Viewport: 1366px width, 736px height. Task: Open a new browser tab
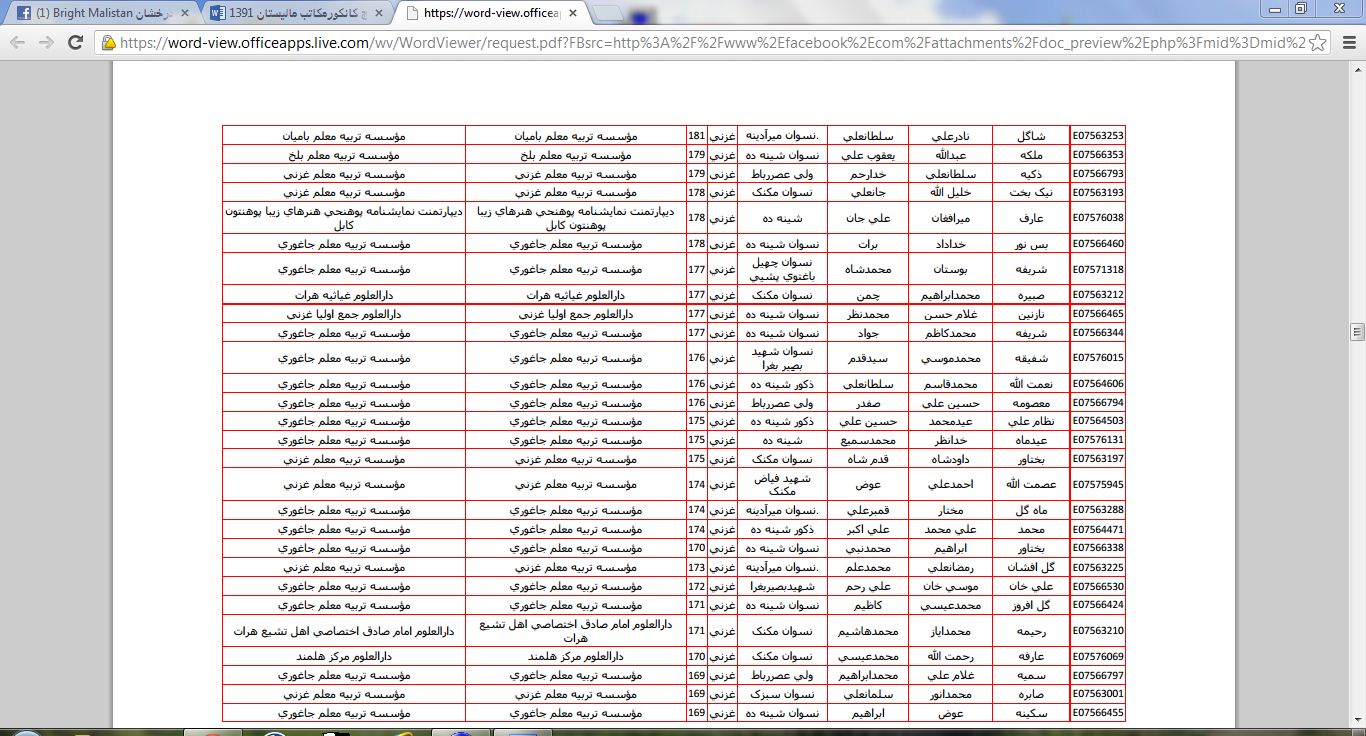click(x=609, y=14)
